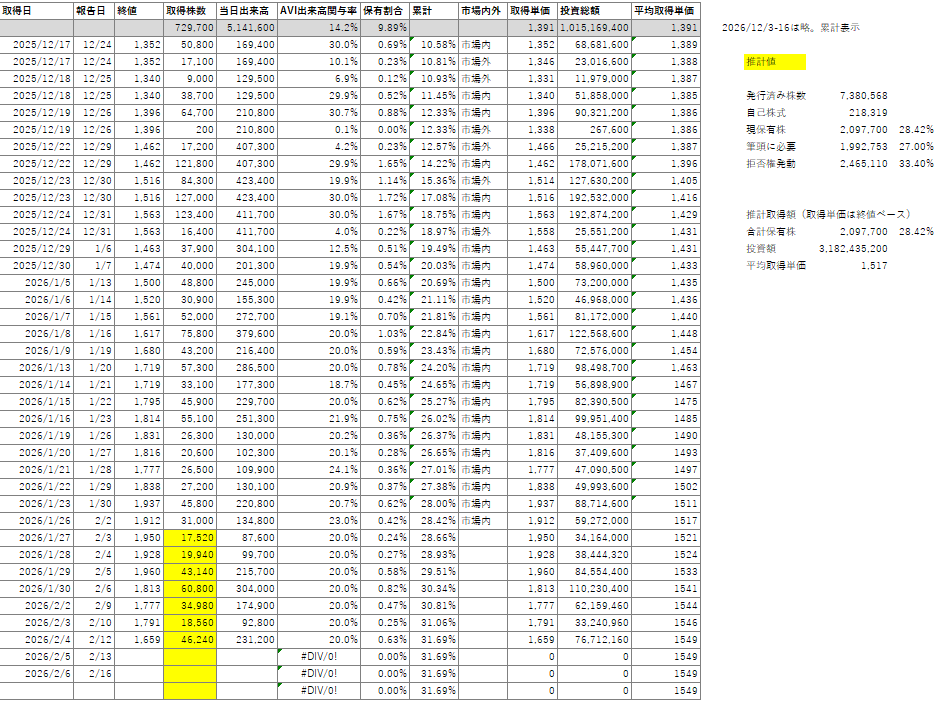The width and height of the screenshot is (949, 709).
Task: Click the yellow 推計値 label cell
Action: (772, 62)
